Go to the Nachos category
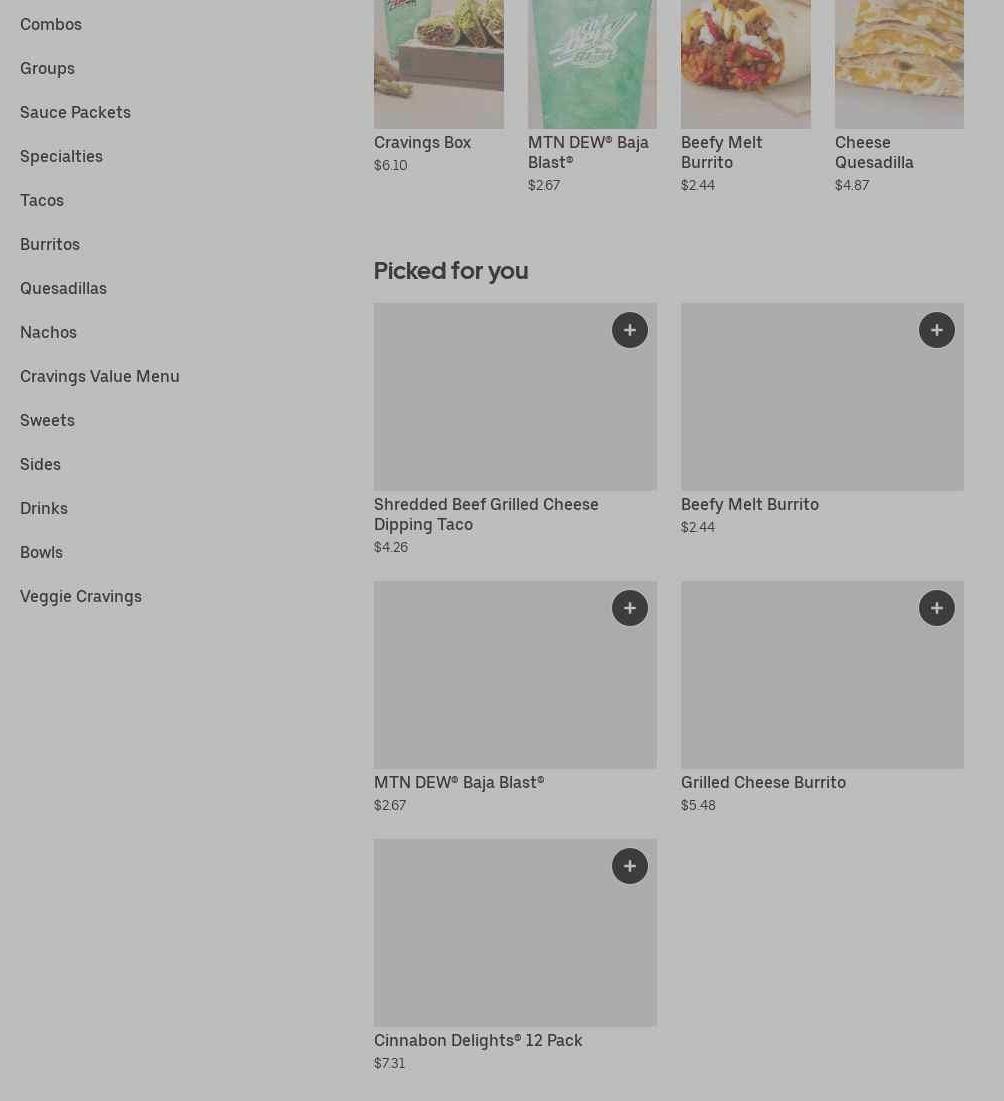 [48, 332]
